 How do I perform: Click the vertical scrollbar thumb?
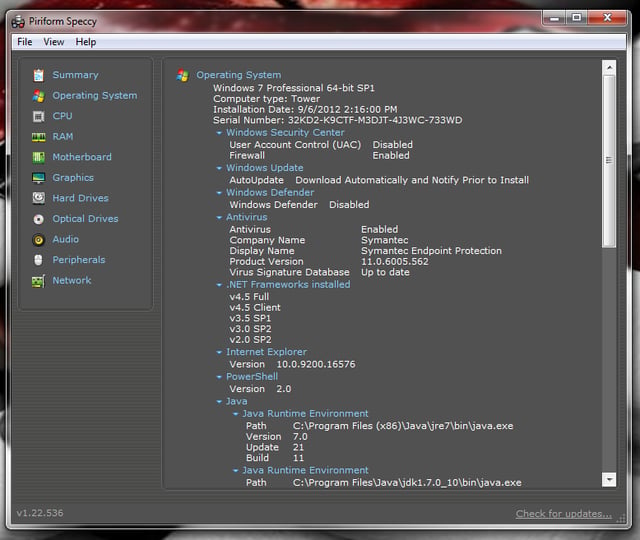[609, 161]
